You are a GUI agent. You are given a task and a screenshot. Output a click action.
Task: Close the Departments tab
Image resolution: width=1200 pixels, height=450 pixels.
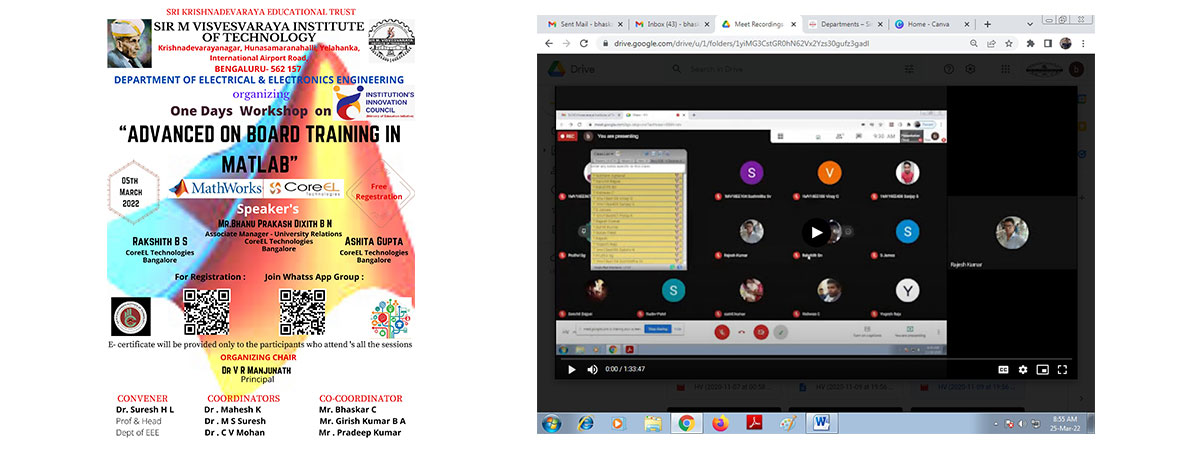[x=880, y=23]
